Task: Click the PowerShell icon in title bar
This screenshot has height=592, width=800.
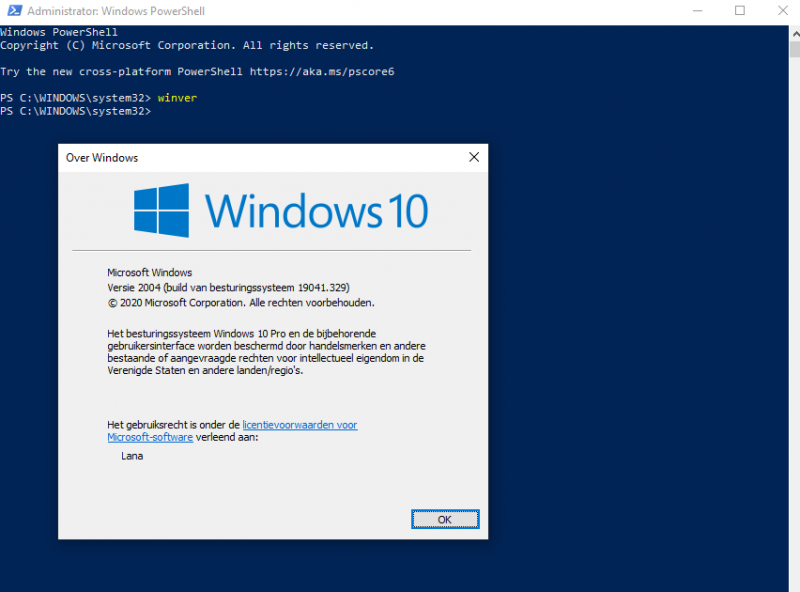Action: [x=11, y=12]
